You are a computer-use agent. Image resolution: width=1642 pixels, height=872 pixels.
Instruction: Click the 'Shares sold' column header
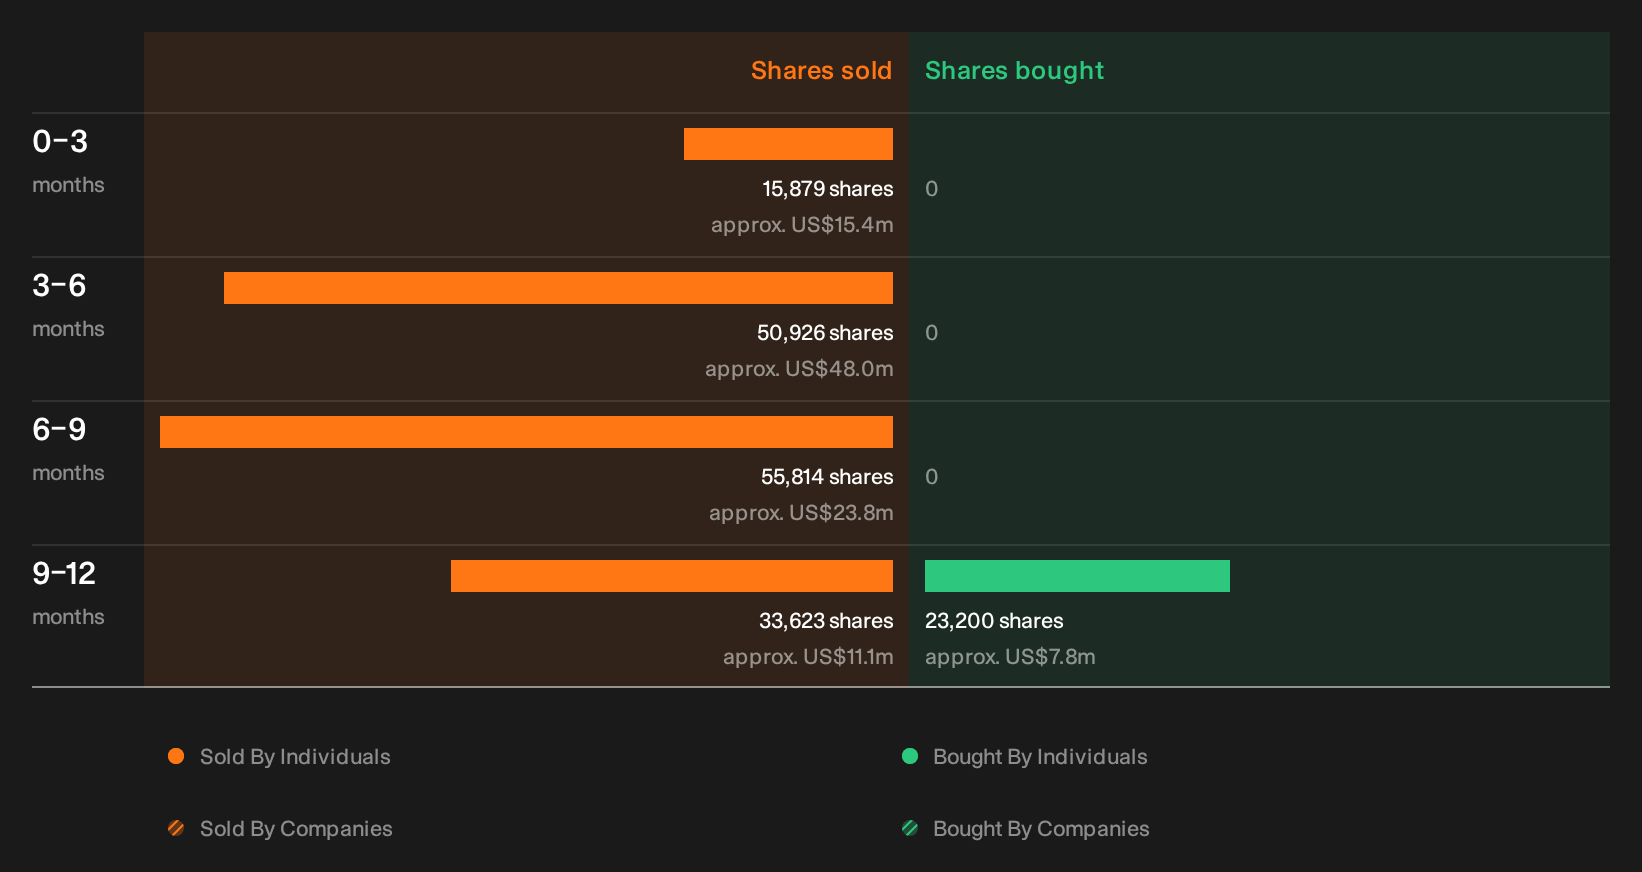[821, 71]
